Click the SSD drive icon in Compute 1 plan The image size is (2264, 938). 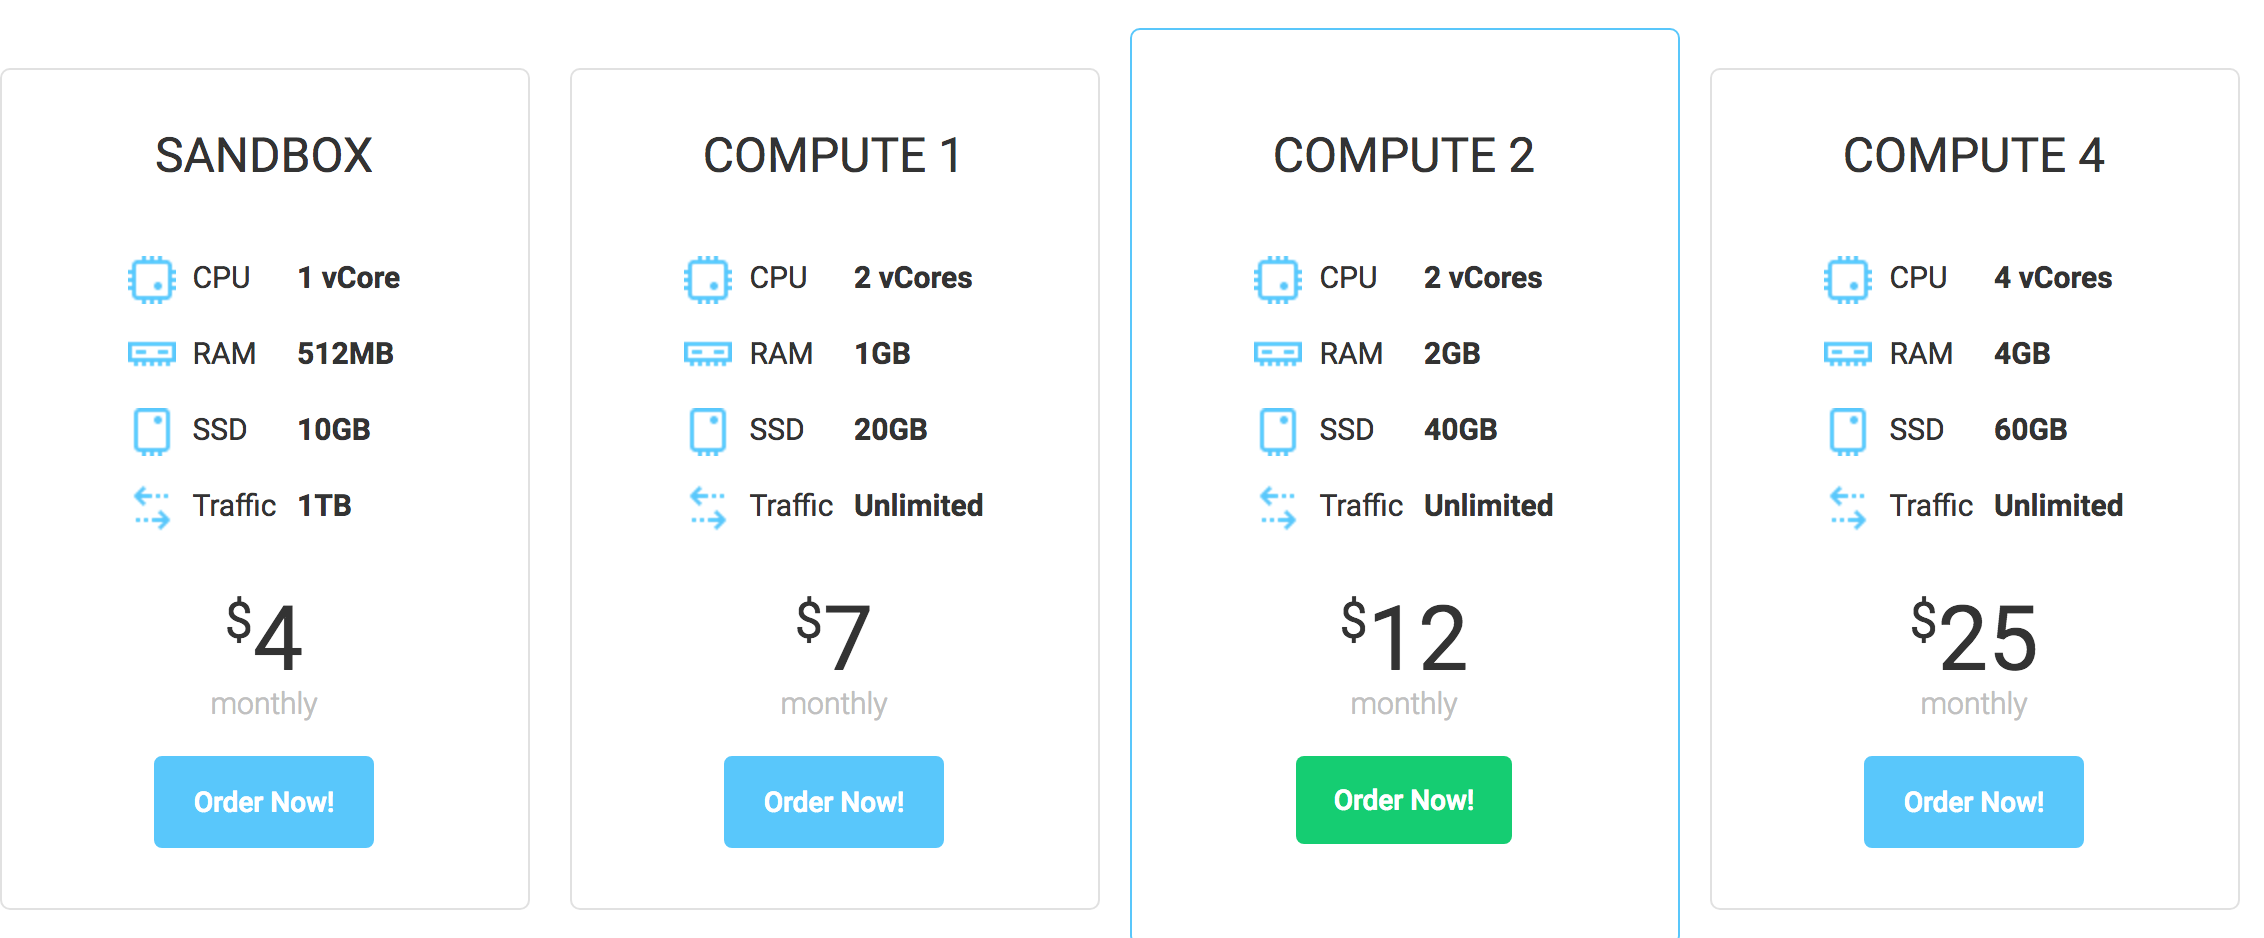click(708, 431)
